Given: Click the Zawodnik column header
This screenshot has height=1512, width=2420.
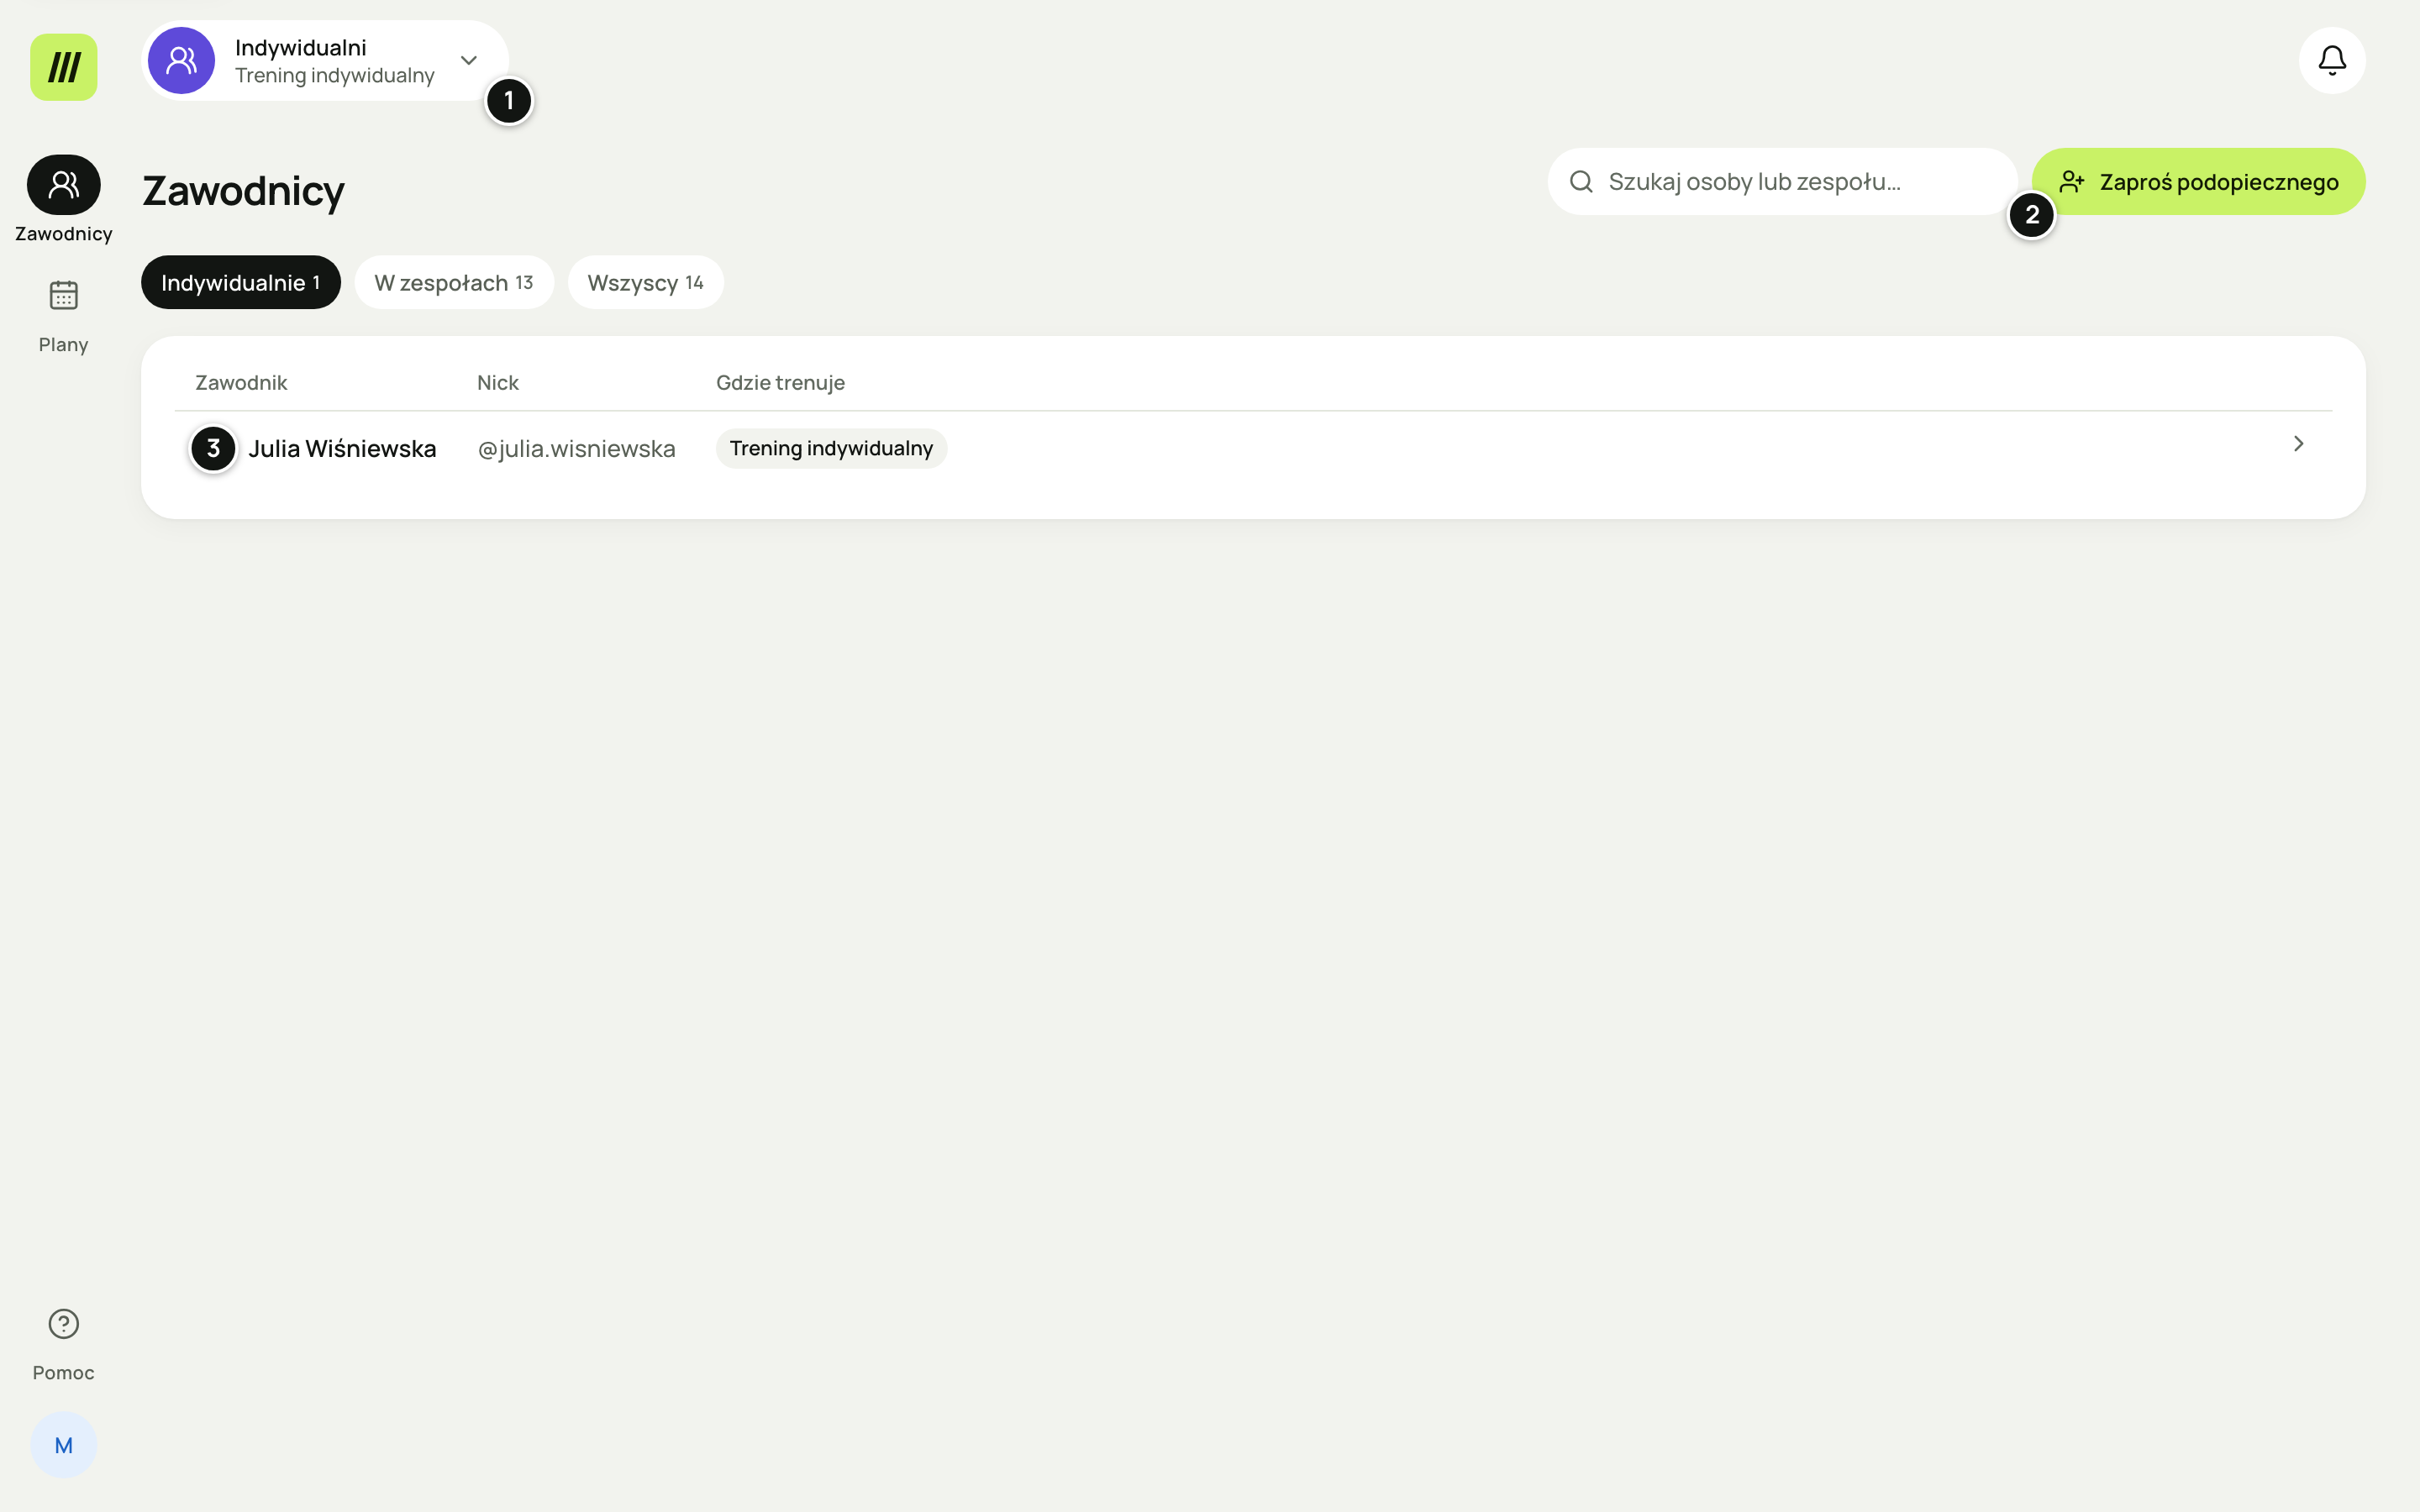Looking at the screenshot, I should pos(241,383).
